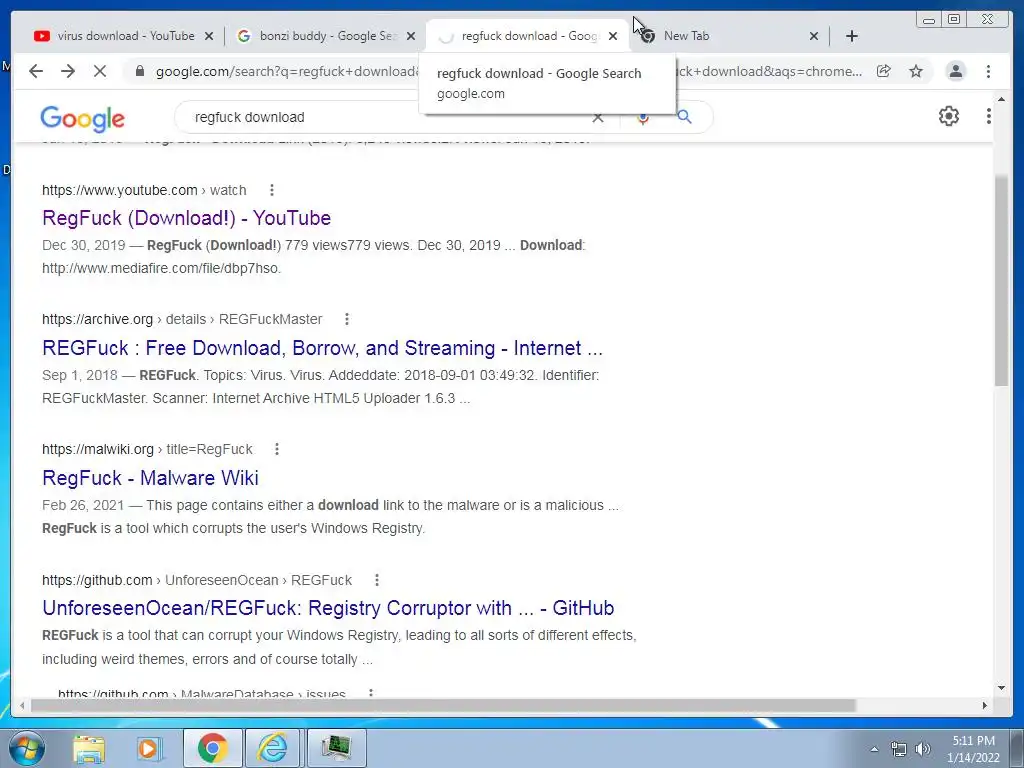Share this page via address bar icon
This screenshot has width=1024, height=768.
(884, 71)
